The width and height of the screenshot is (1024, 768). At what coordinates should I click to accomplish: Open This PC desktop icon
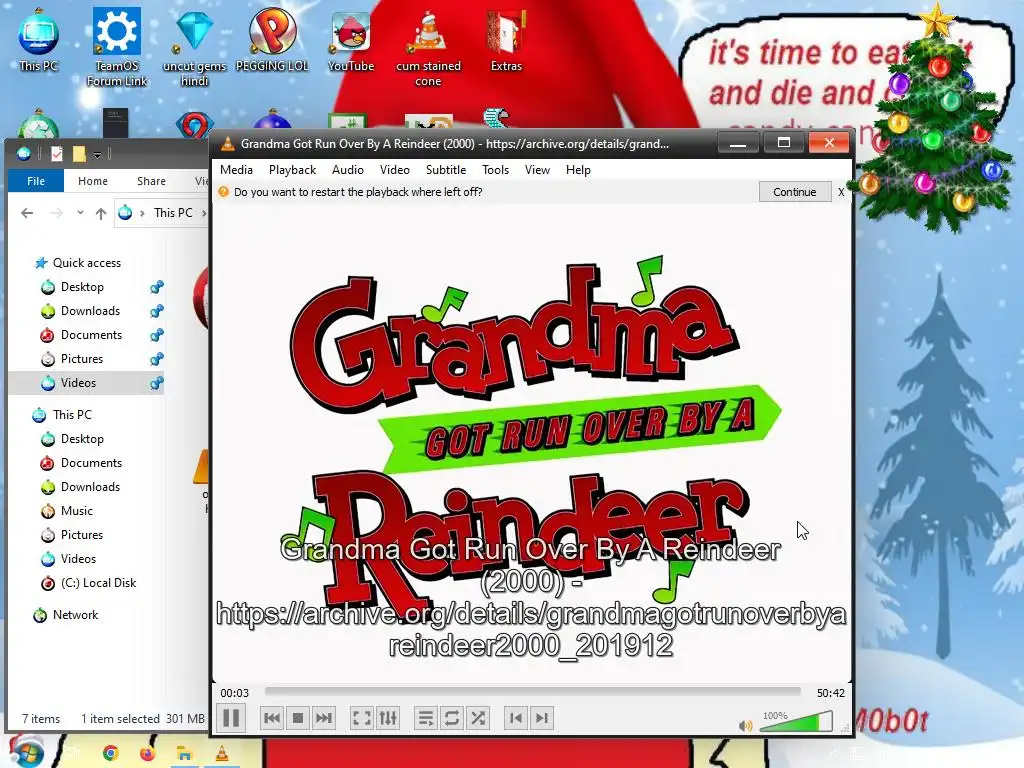(38, 39)
